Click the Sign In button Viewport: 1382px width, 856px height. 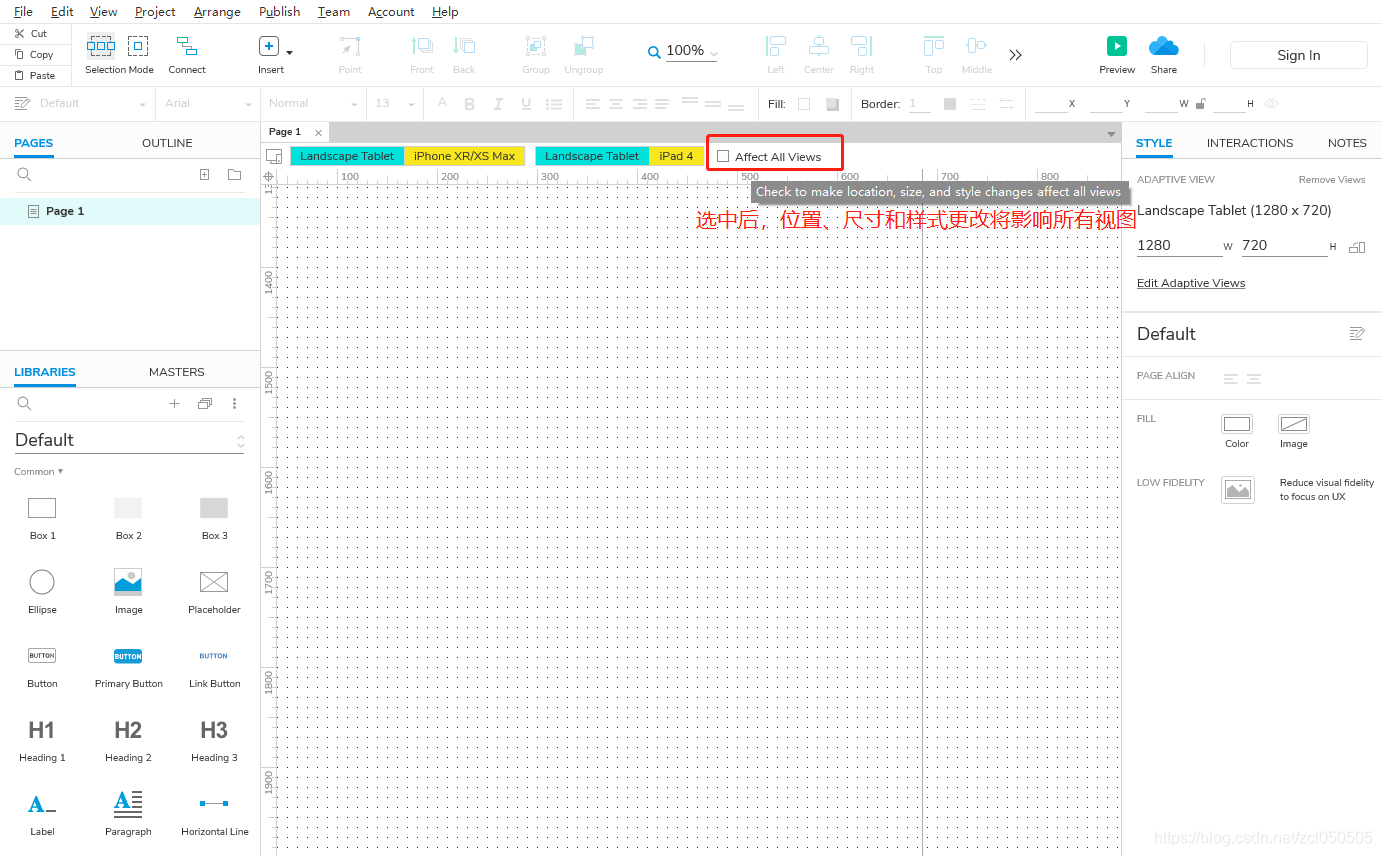click(x=1298, y=55)
